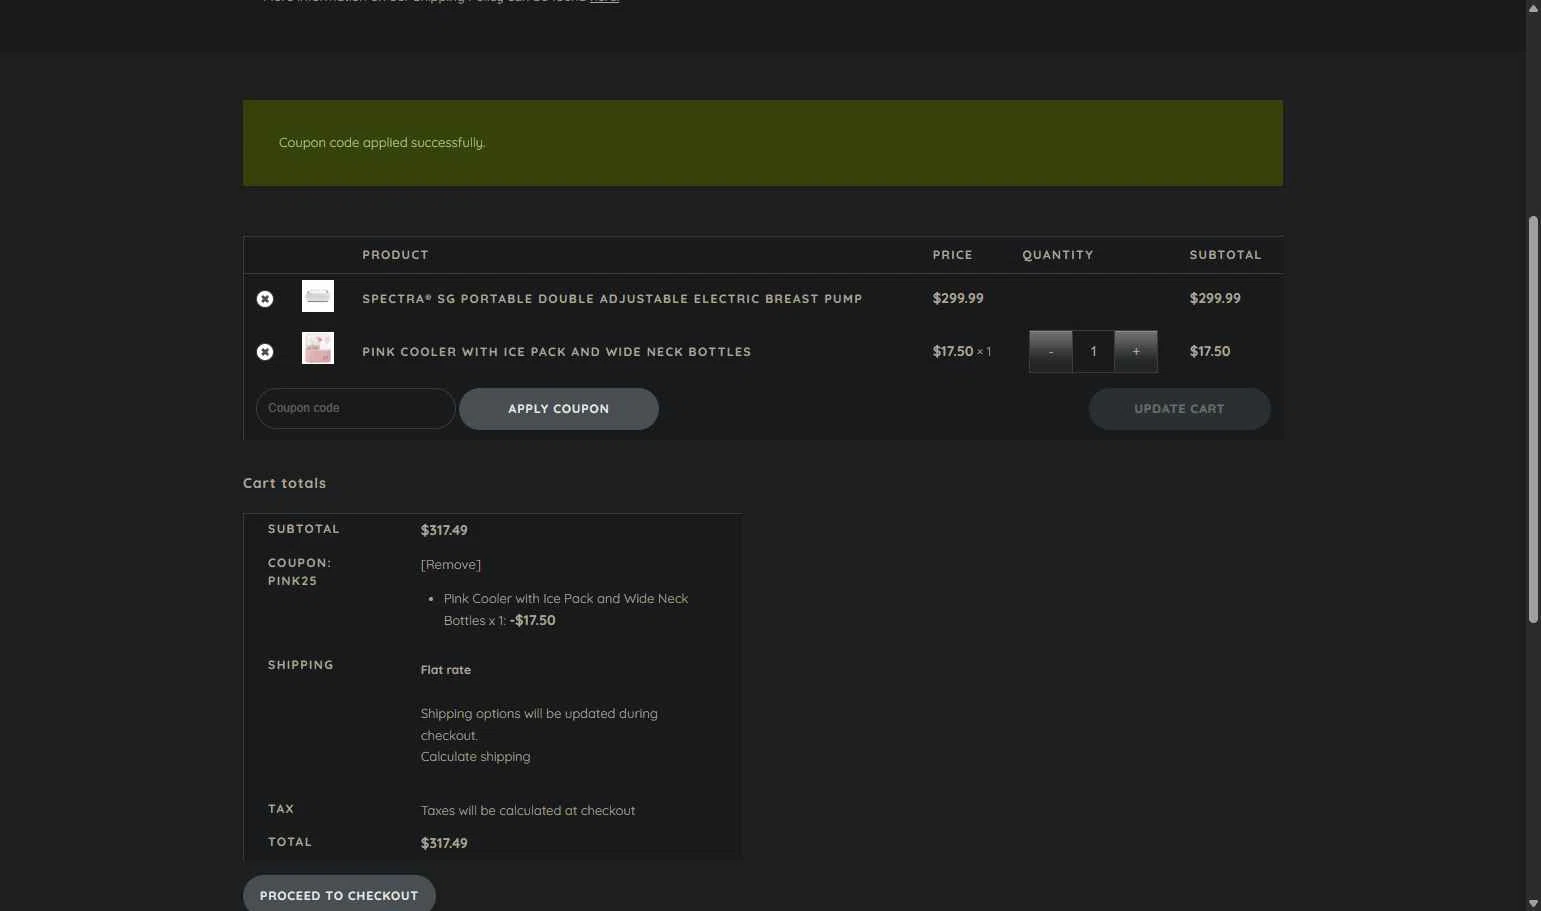Decrease Pink Cooler quantity with minus
The image size is (1541, 911).
pyautogui.click(x=1050, y=351)
